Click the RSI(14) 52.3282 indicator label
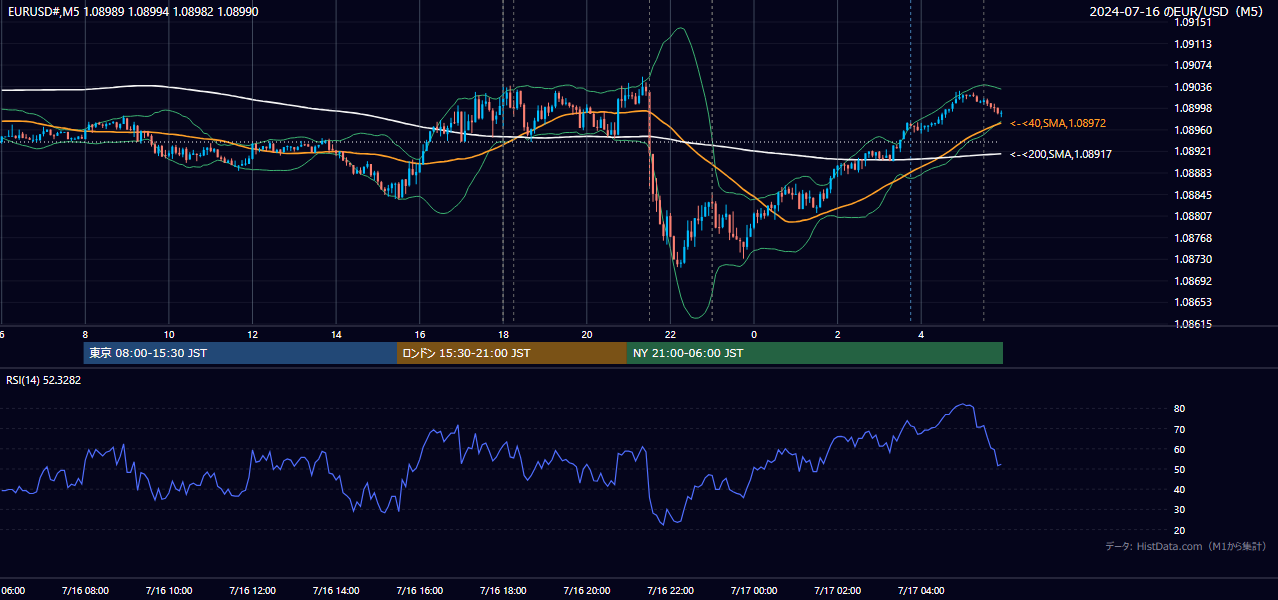1278x600 pixels. pos(44,380)
